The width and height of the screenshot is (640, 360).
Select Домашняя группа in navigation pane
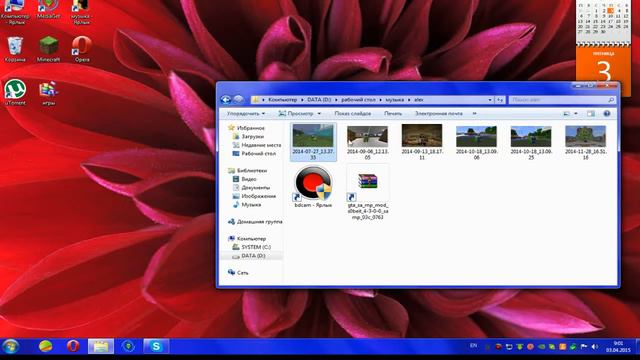pyautogui.click(x=255, y=222)
